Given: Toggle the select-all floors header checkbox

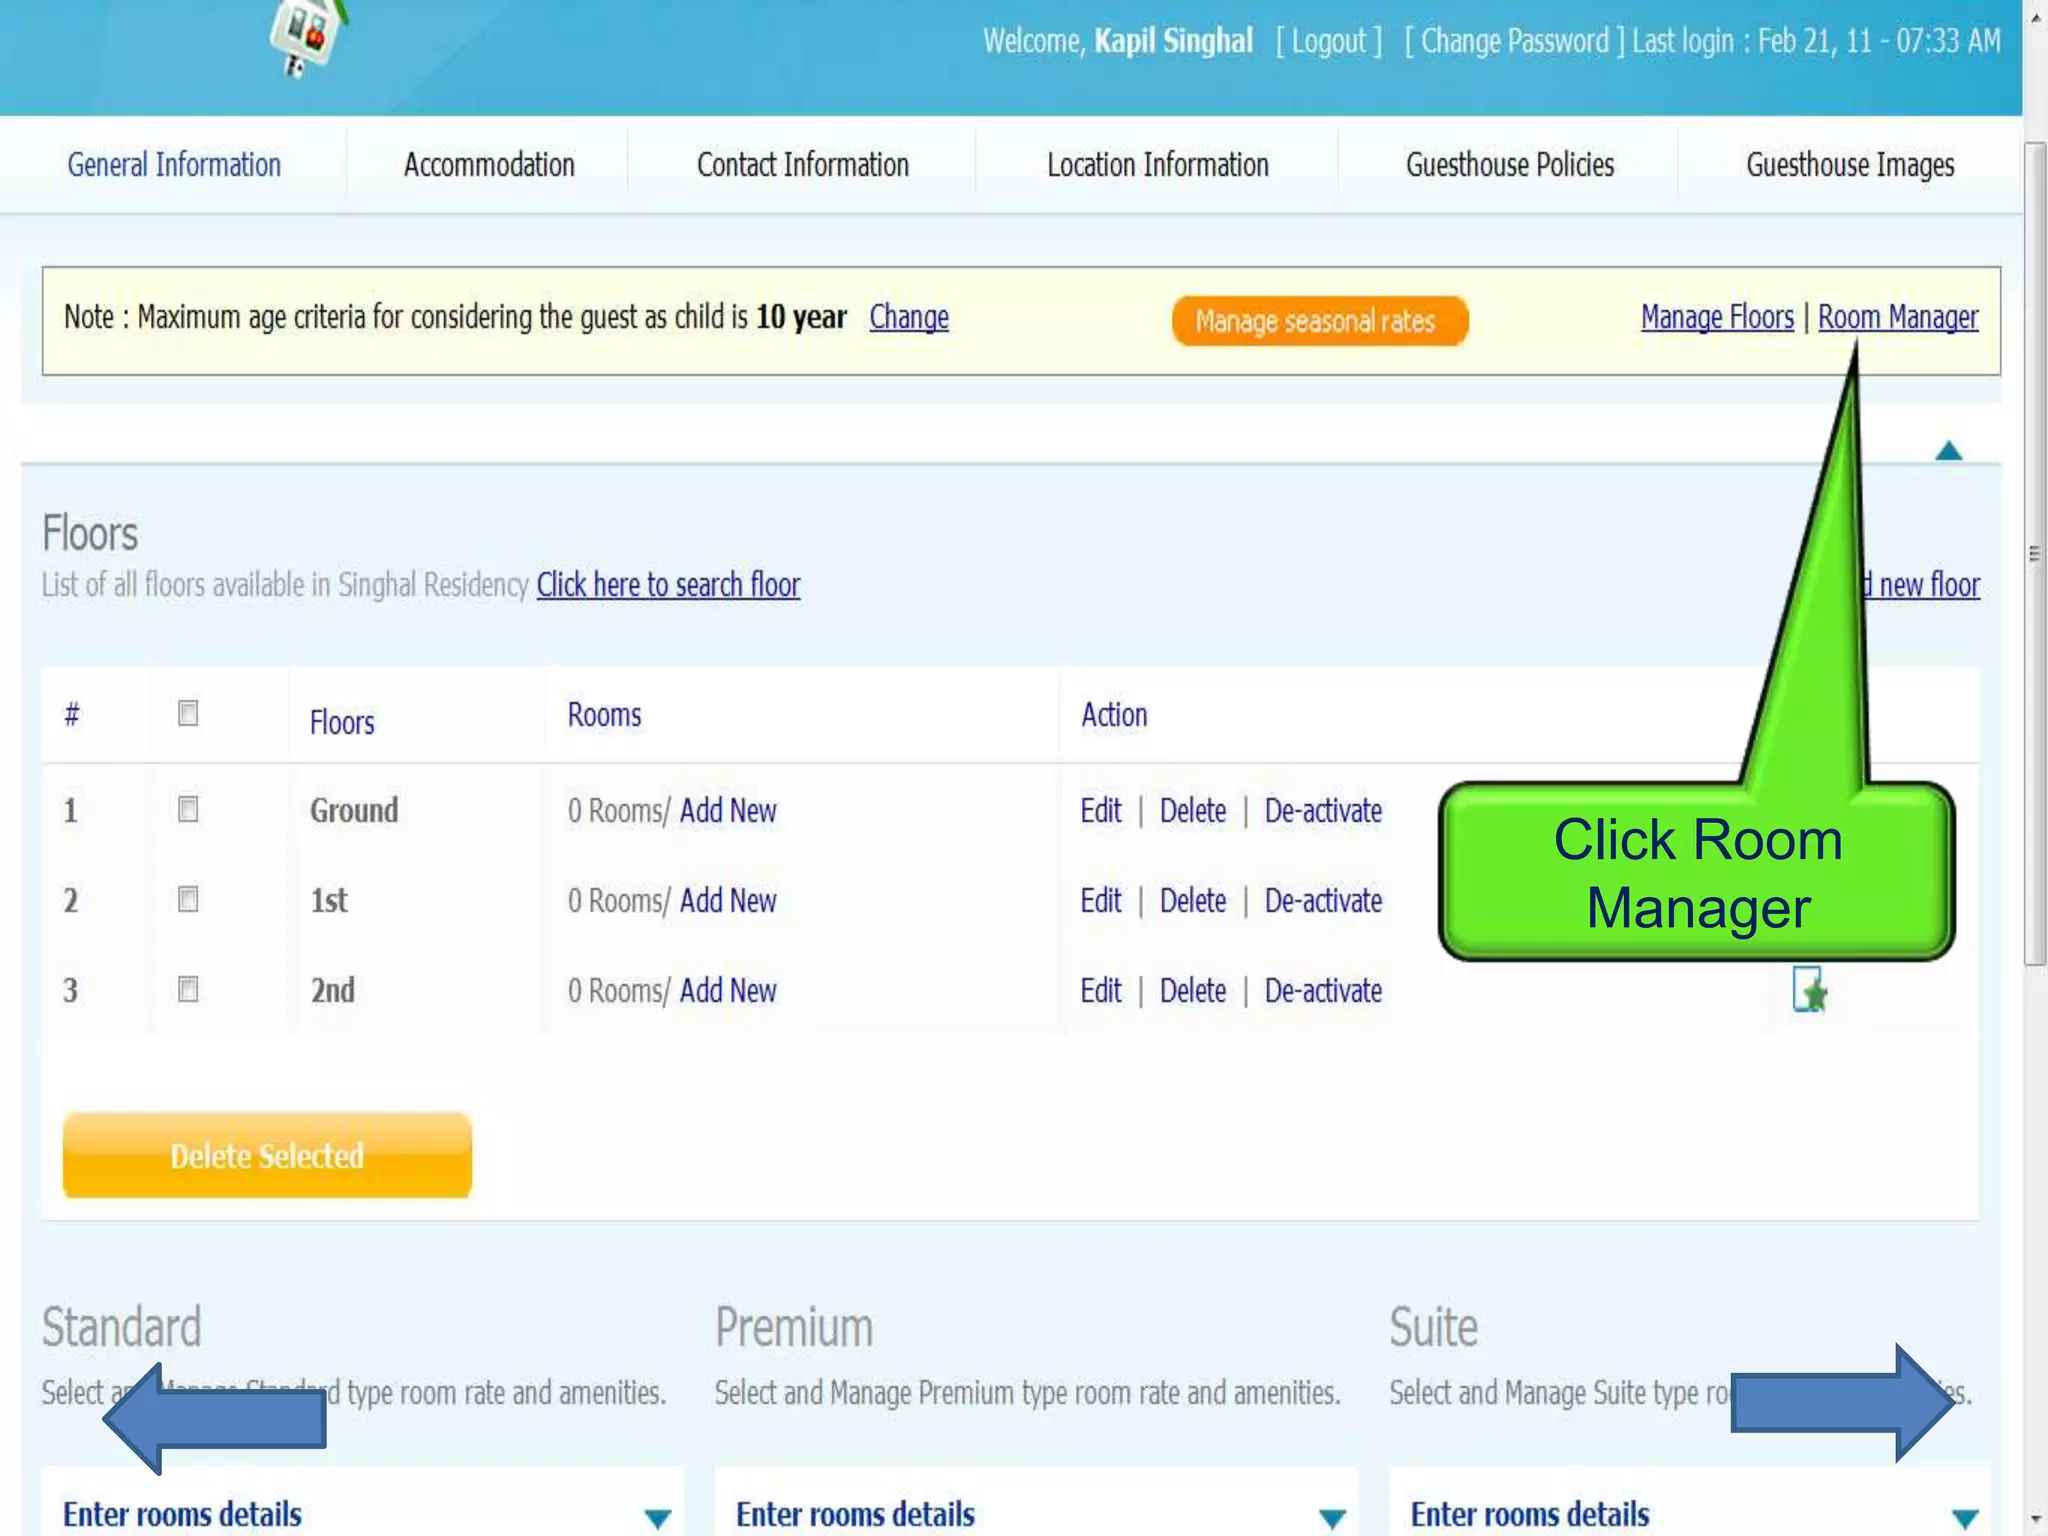Looking at the screenshot, I should point(188,713).
